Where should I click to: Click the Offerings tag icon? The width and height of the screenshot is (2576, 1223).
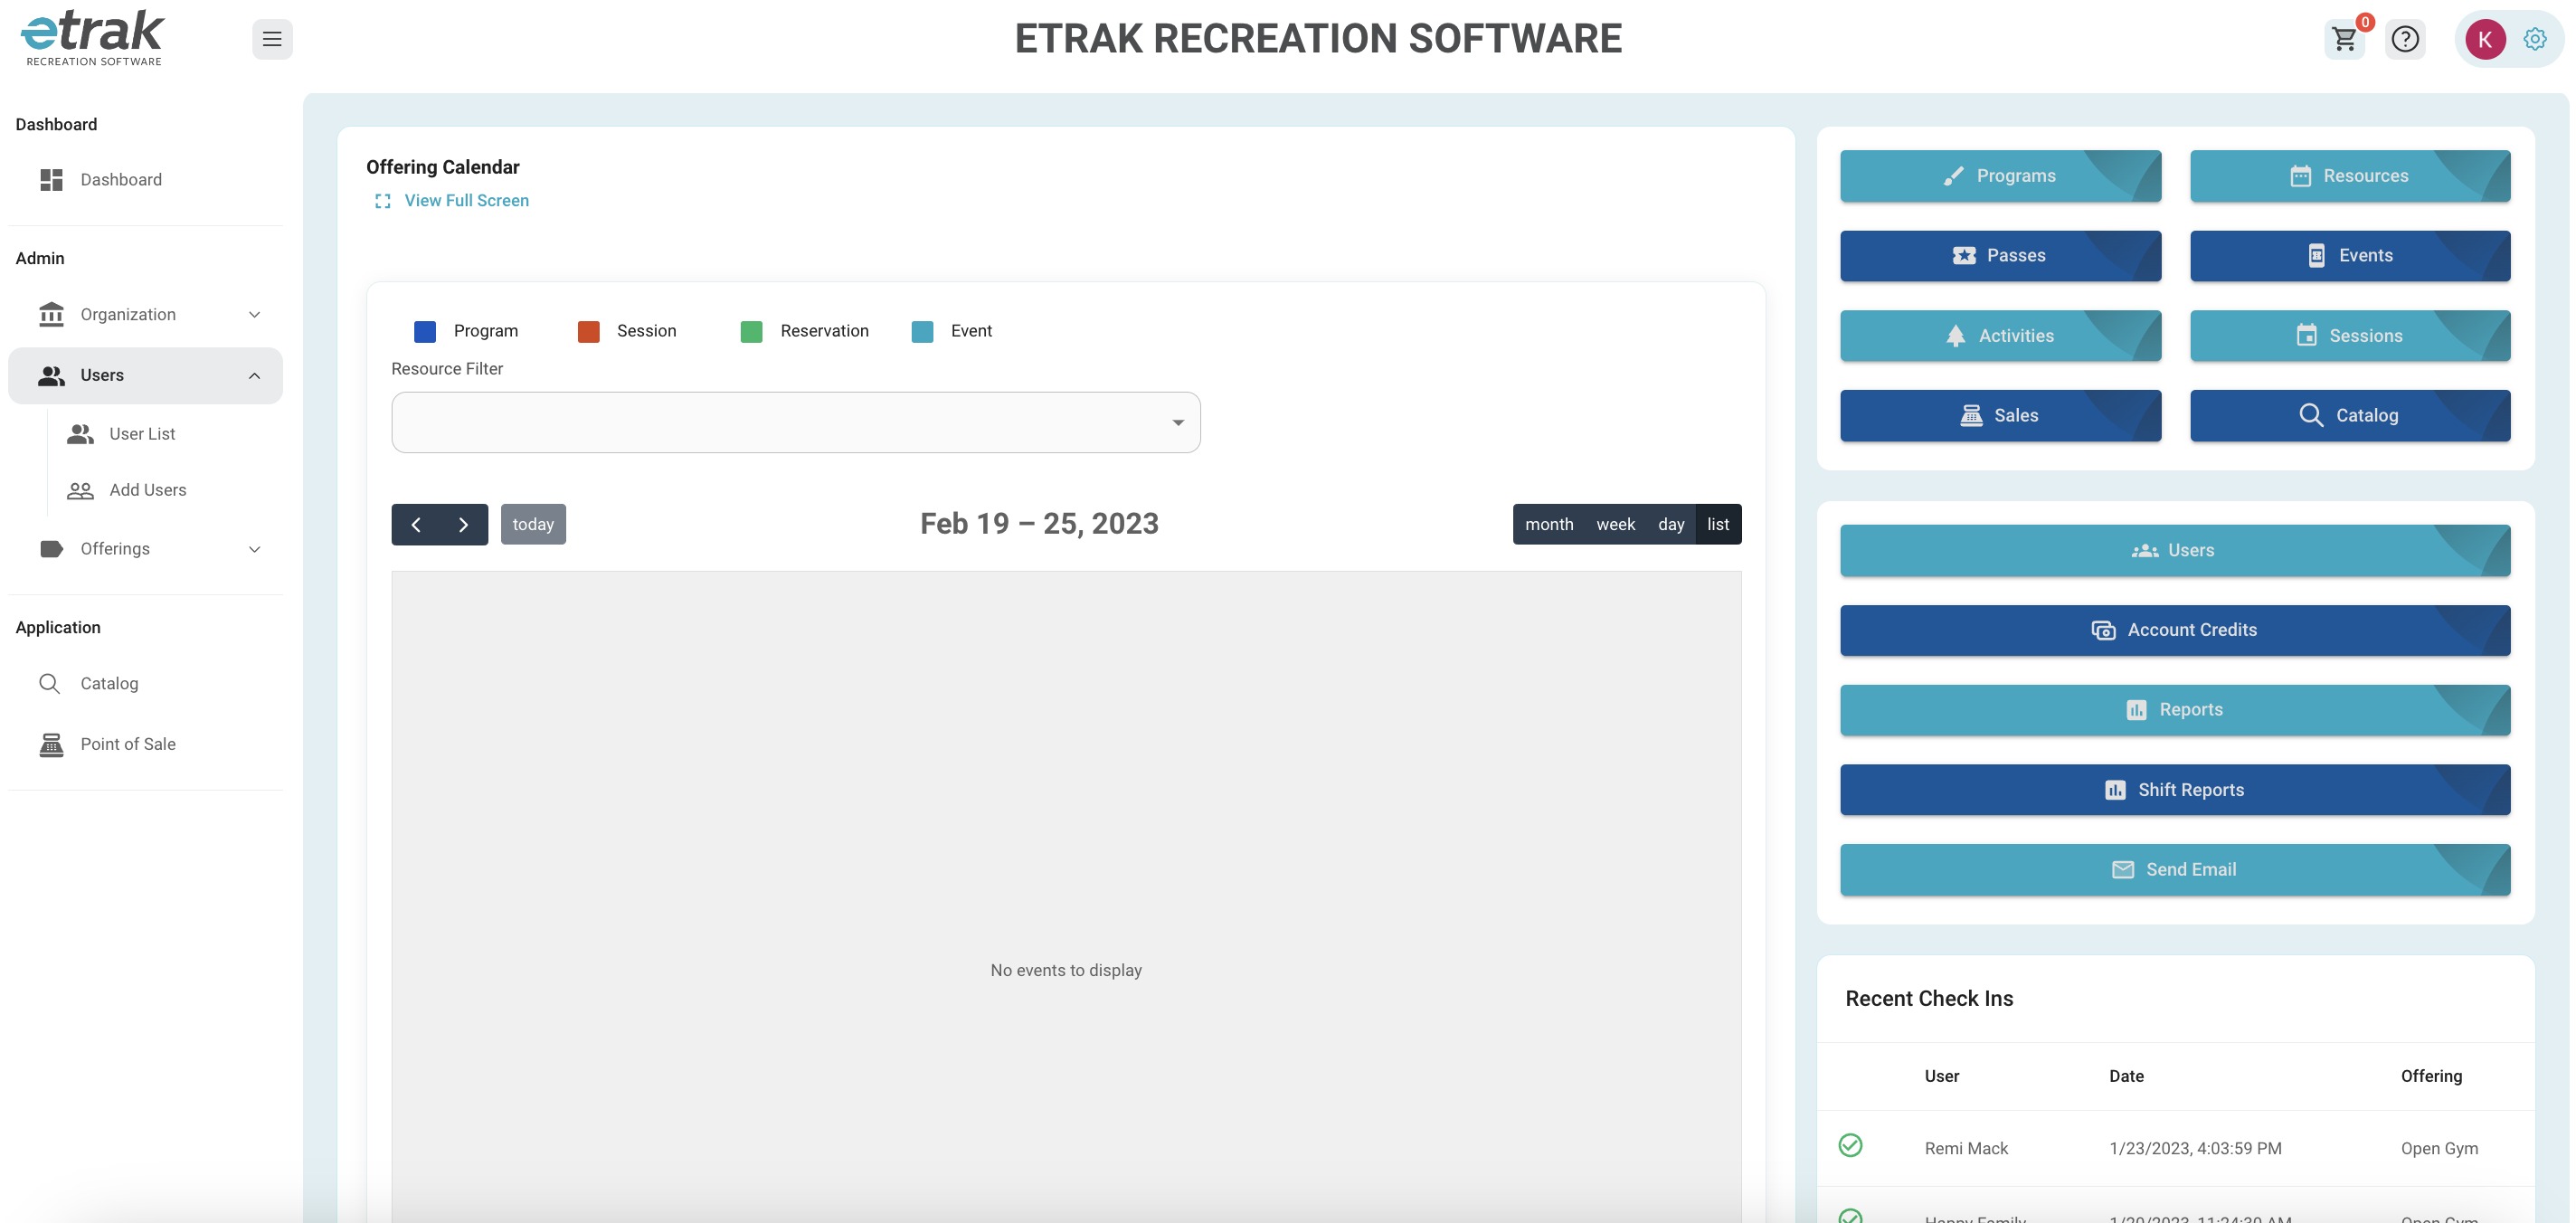tap(51, 548)
